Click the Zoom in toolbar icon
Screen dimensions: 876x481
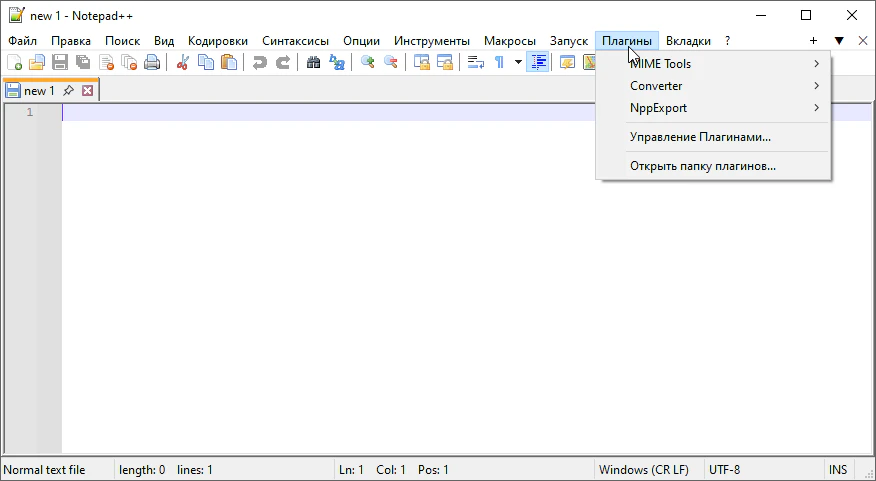[368, 62]
